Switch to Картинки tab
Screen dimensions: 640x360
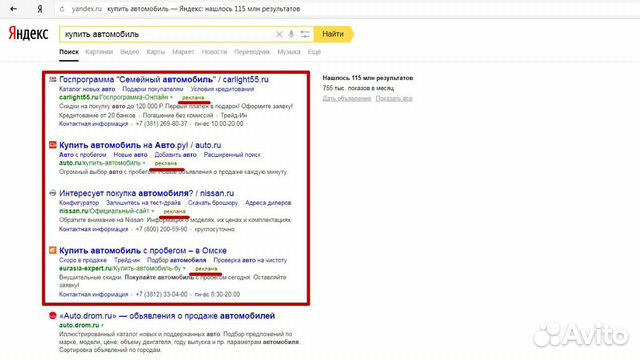click(99, 52)
